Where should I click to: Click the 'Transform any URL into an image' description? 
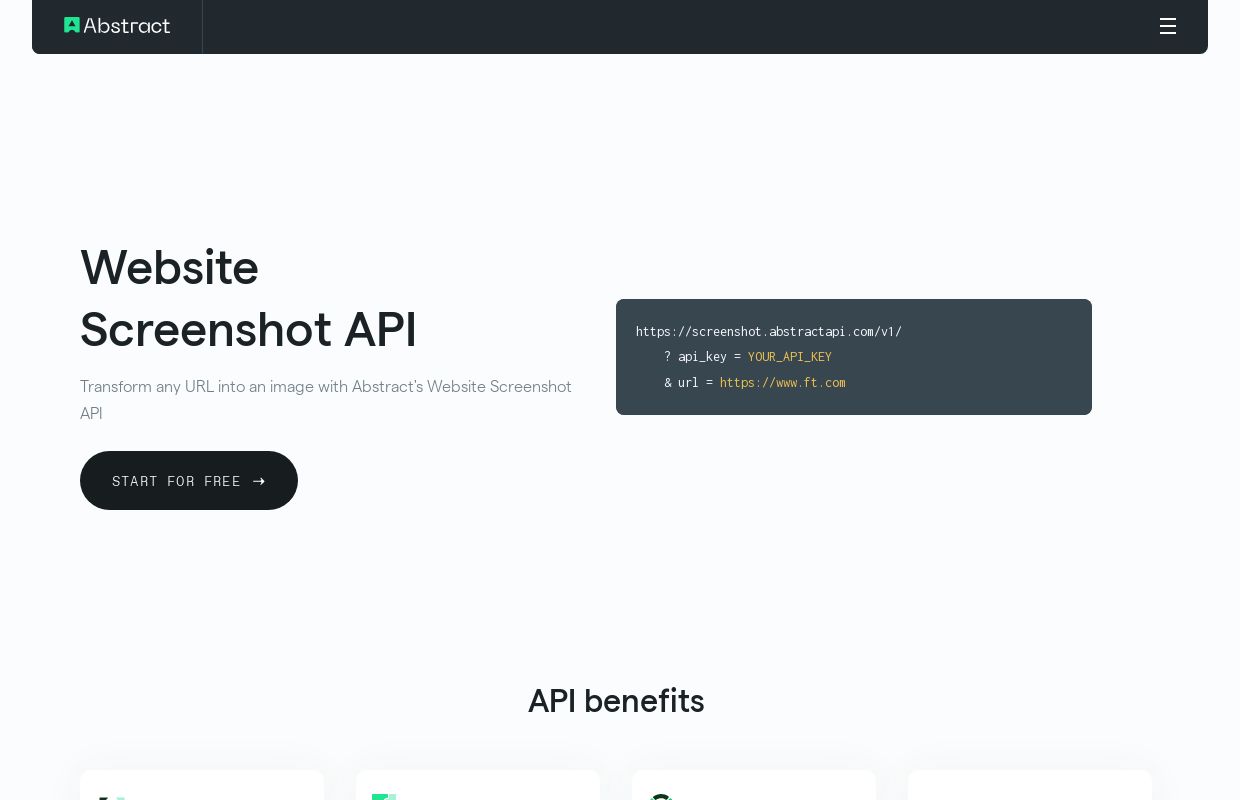(326, 400)
